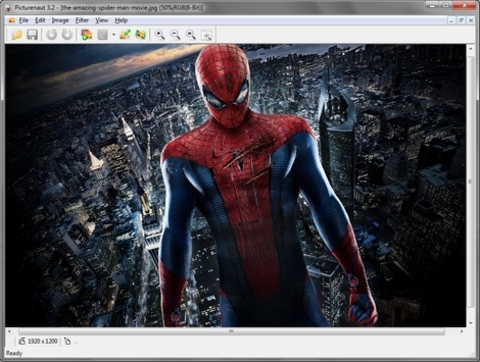
Task: Open the Help menu
Action: tap(121, 20)
